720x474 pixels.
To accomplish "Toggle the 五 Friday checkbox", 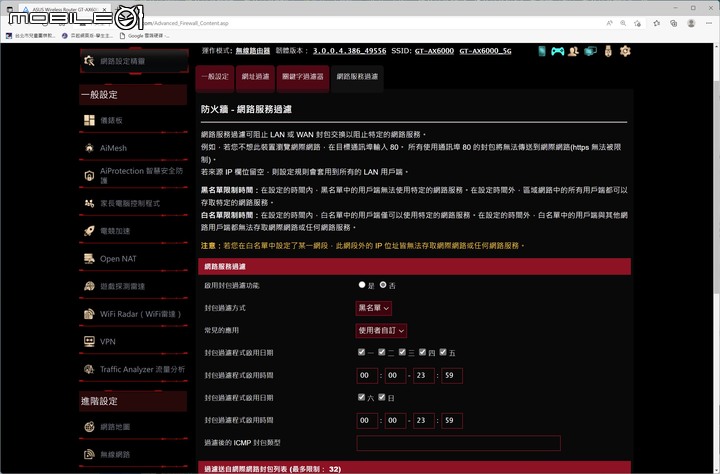I will (x=443, y=352).
